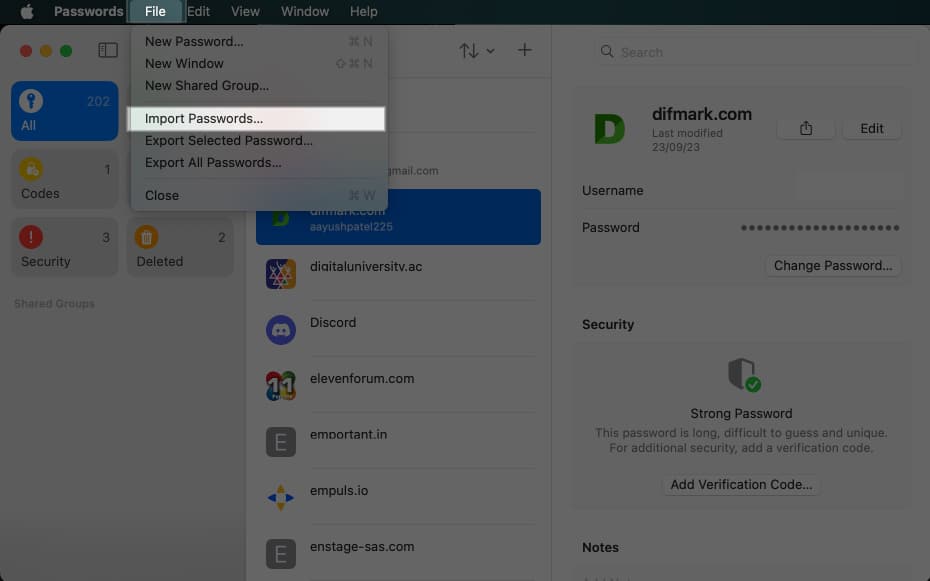This screenshot has height=581, width=930.
Task: Select the highlighted aayushpatel225 entry
Action: (x=399, y=217)
